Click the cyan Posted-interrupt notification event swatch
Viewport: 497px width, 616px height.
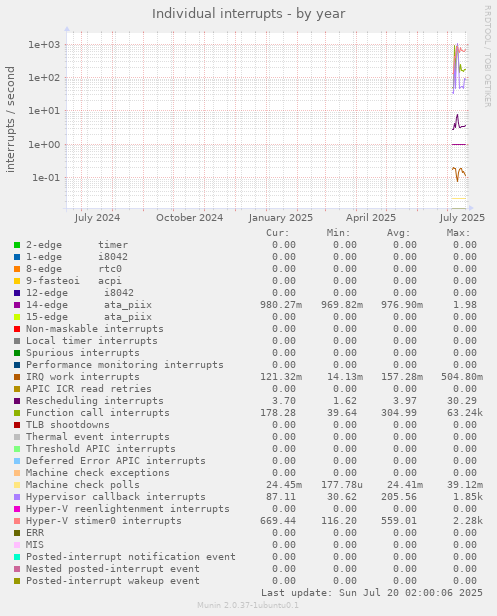pos(17,557)
